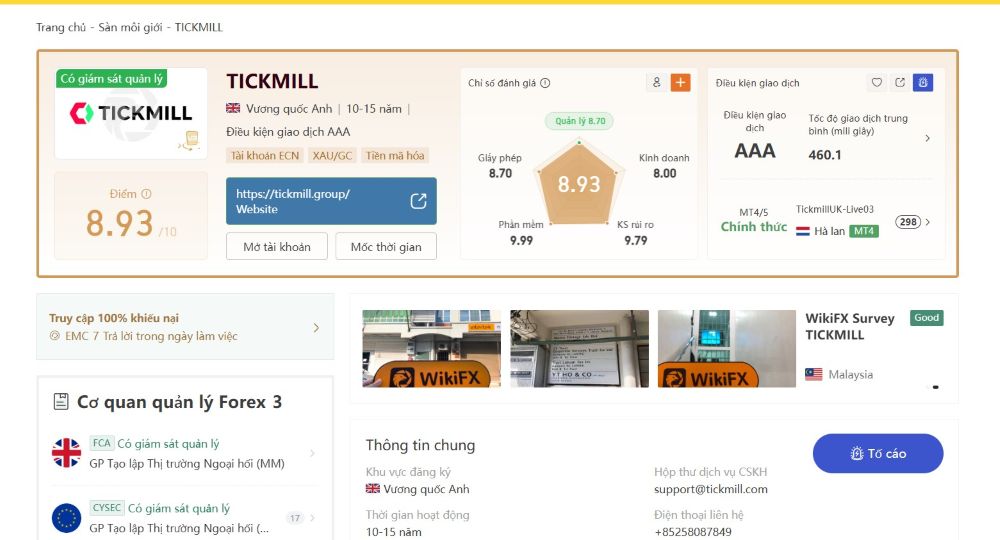Click the Good survey badge
The height and width of the screenshot is (540, 1000).
[x=927, y=317]
